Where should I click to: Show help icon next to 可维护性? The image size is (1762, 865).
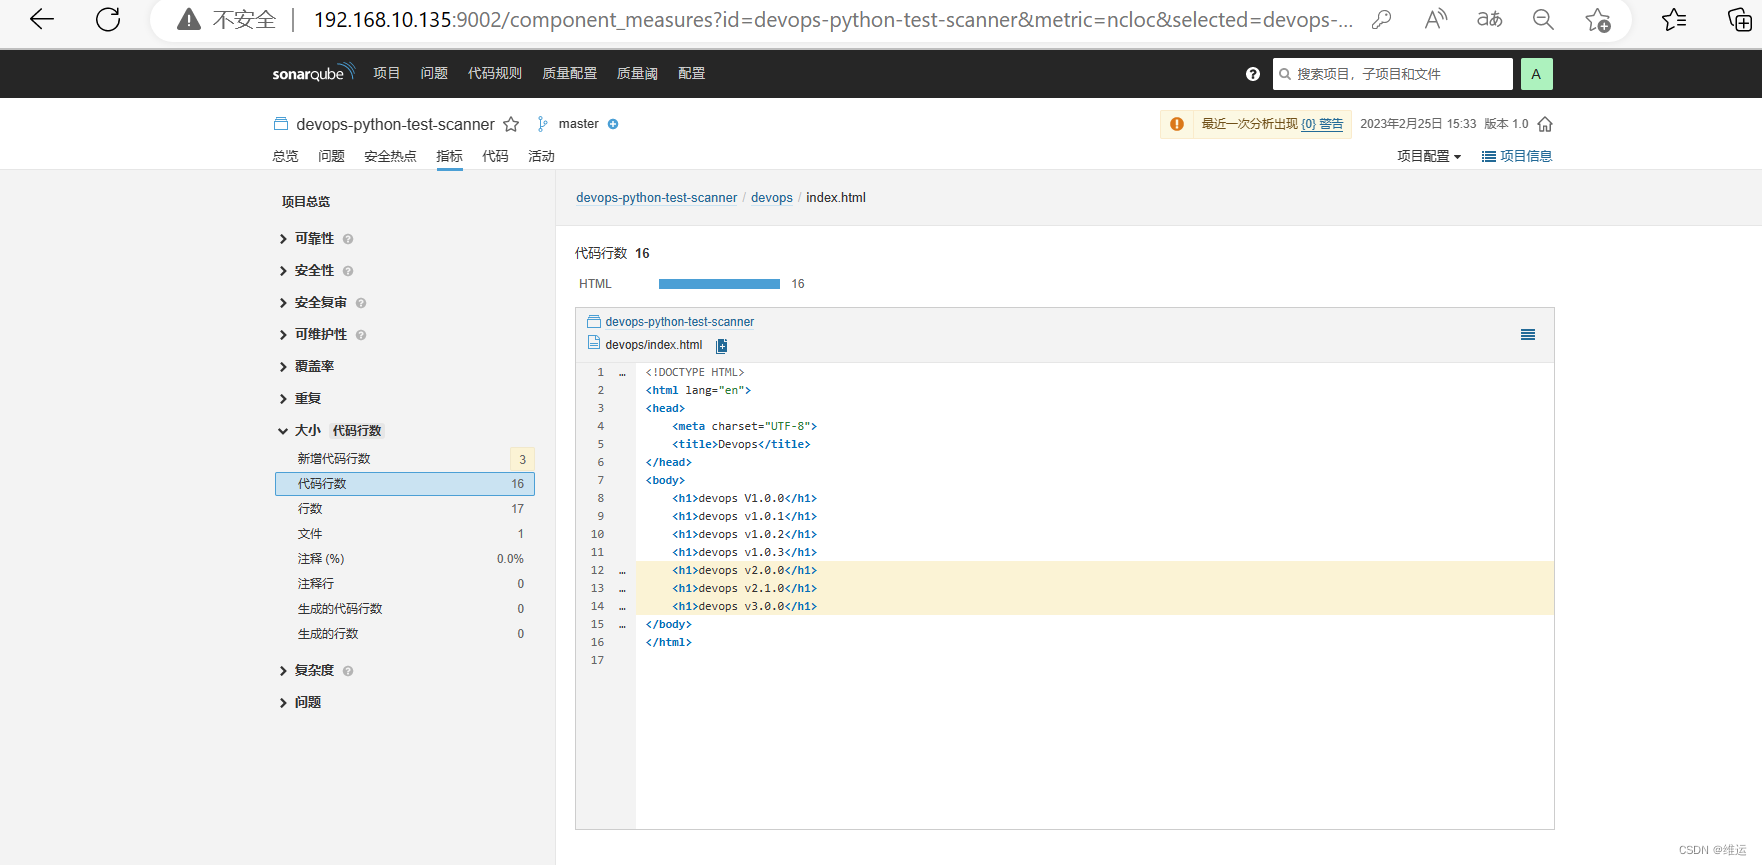click(x=361, y=335)
